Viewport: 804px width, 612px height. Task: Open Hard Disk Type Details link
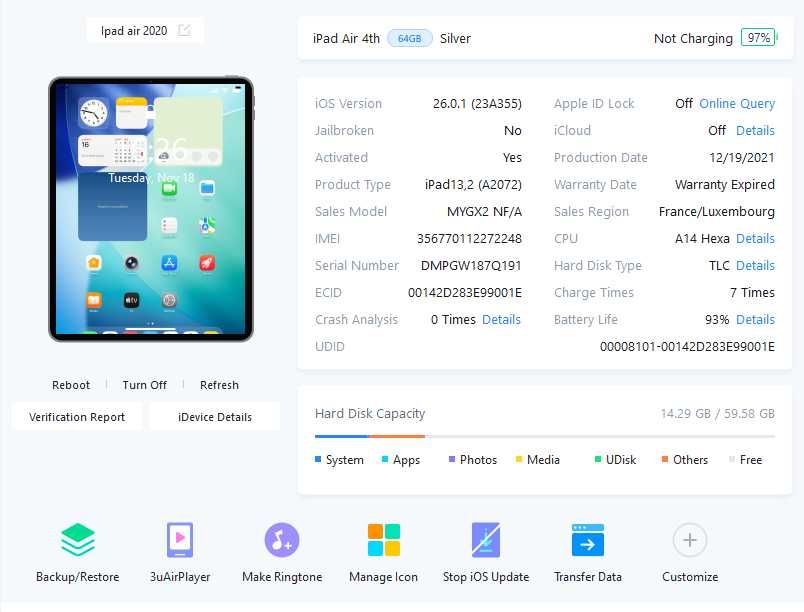pyautogui.click(x=755, y=266)
